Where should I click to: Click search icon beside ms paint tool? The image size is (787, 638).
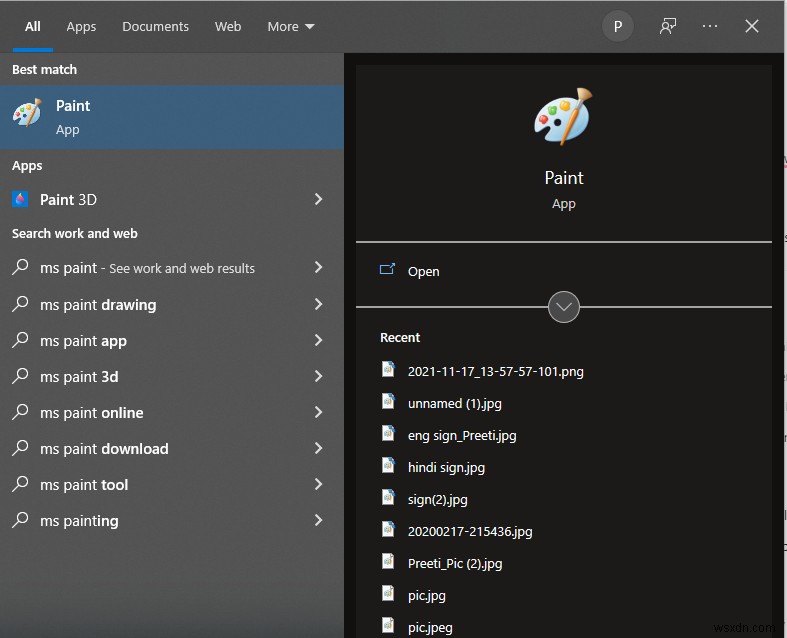[20, 484]
